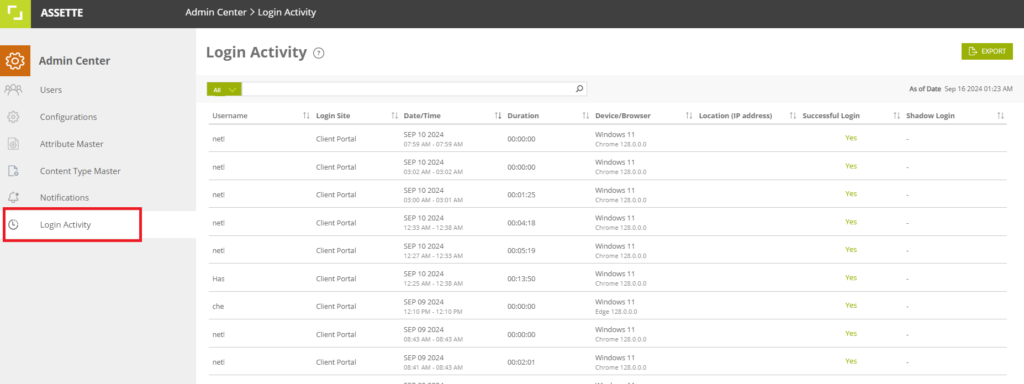The image size is (1024, 384).
Task: Click the Notifications bell icon
Action: point(13,197)
